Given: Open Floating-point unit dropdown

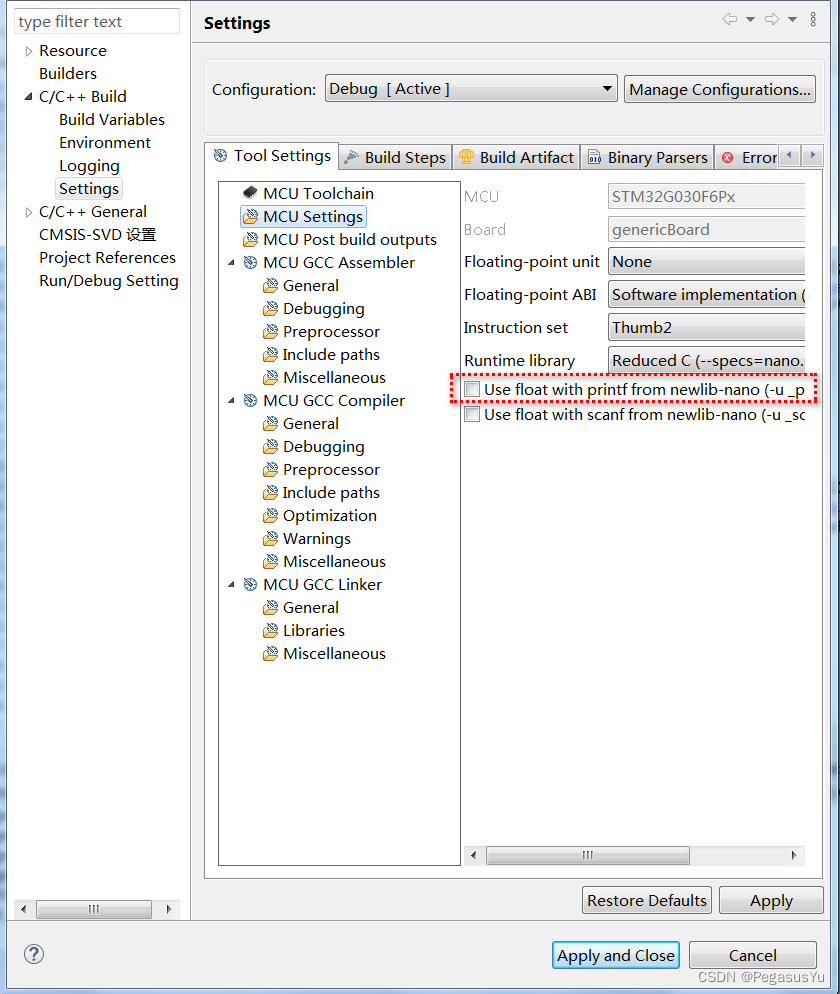Looking at the screenshot, I should click(x=706, y=262).
